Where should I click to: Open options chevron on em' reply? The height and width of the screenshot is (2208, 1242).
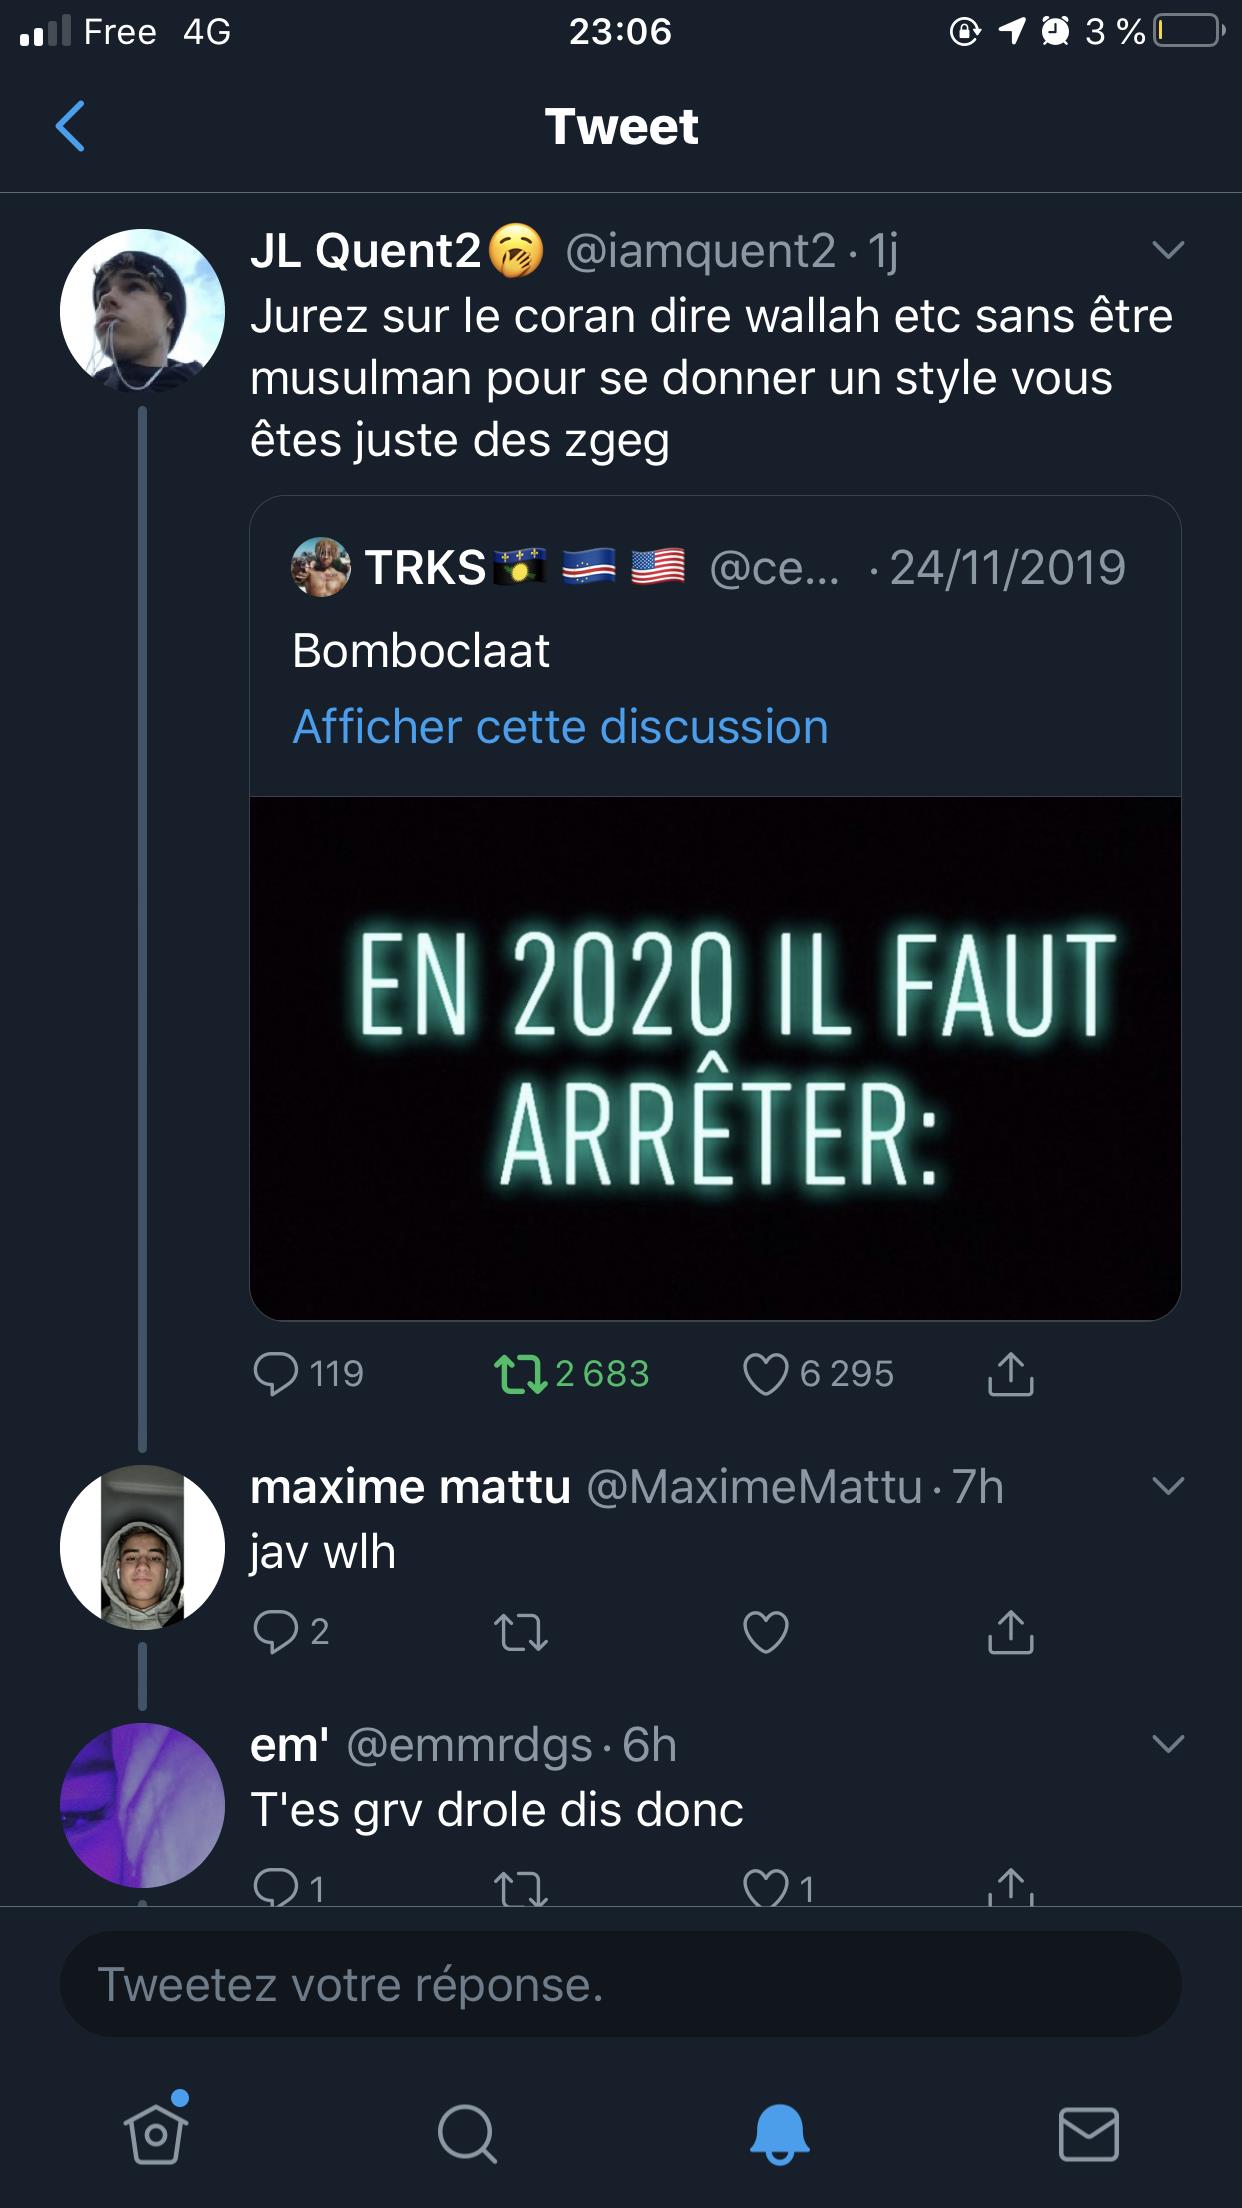pyautogui.click(x=1167, y=1745)
